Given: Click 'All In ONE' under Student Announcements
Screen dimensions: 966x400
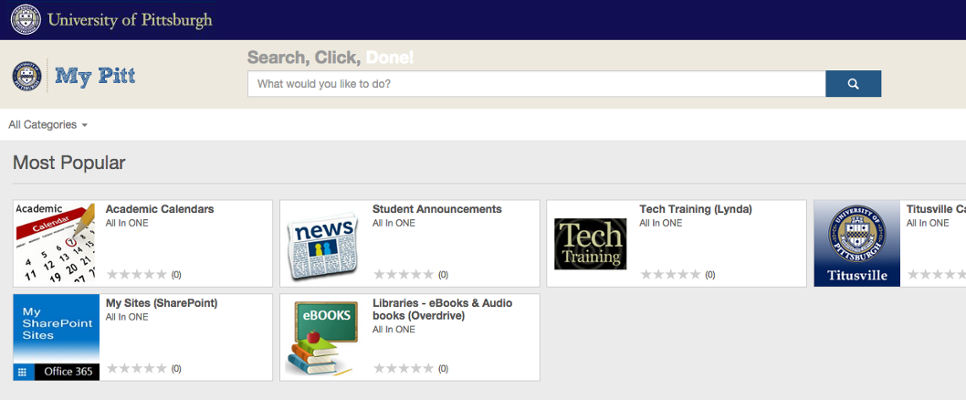Looking at the screenshot, I should (394, 223).
